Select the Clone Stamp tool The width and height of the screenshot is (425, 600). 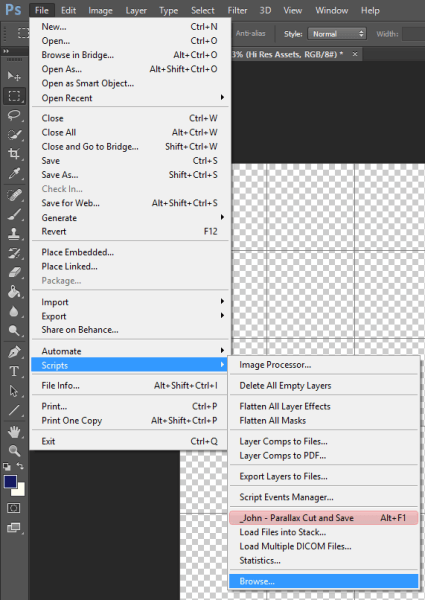(14, 234)
